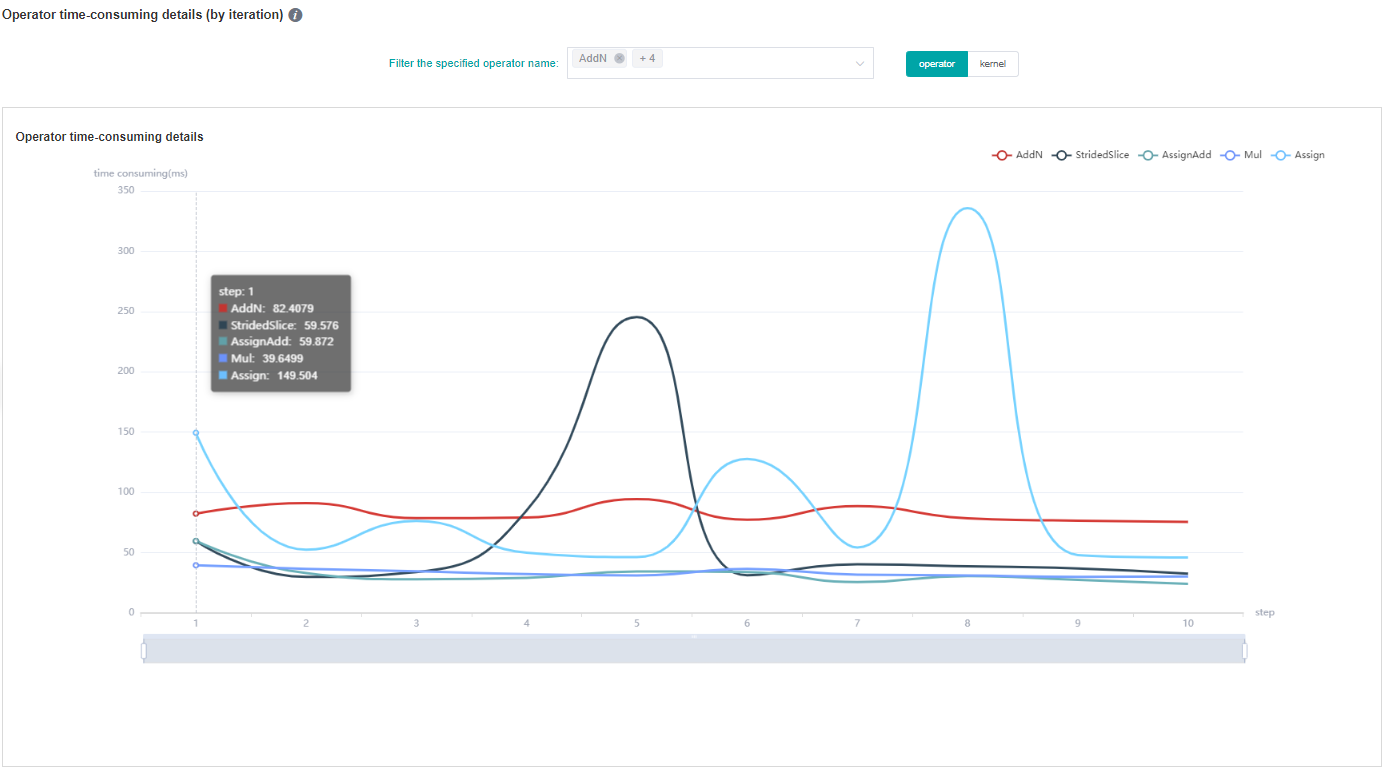Click the AddN data point at step 1

tap(196, 513)
